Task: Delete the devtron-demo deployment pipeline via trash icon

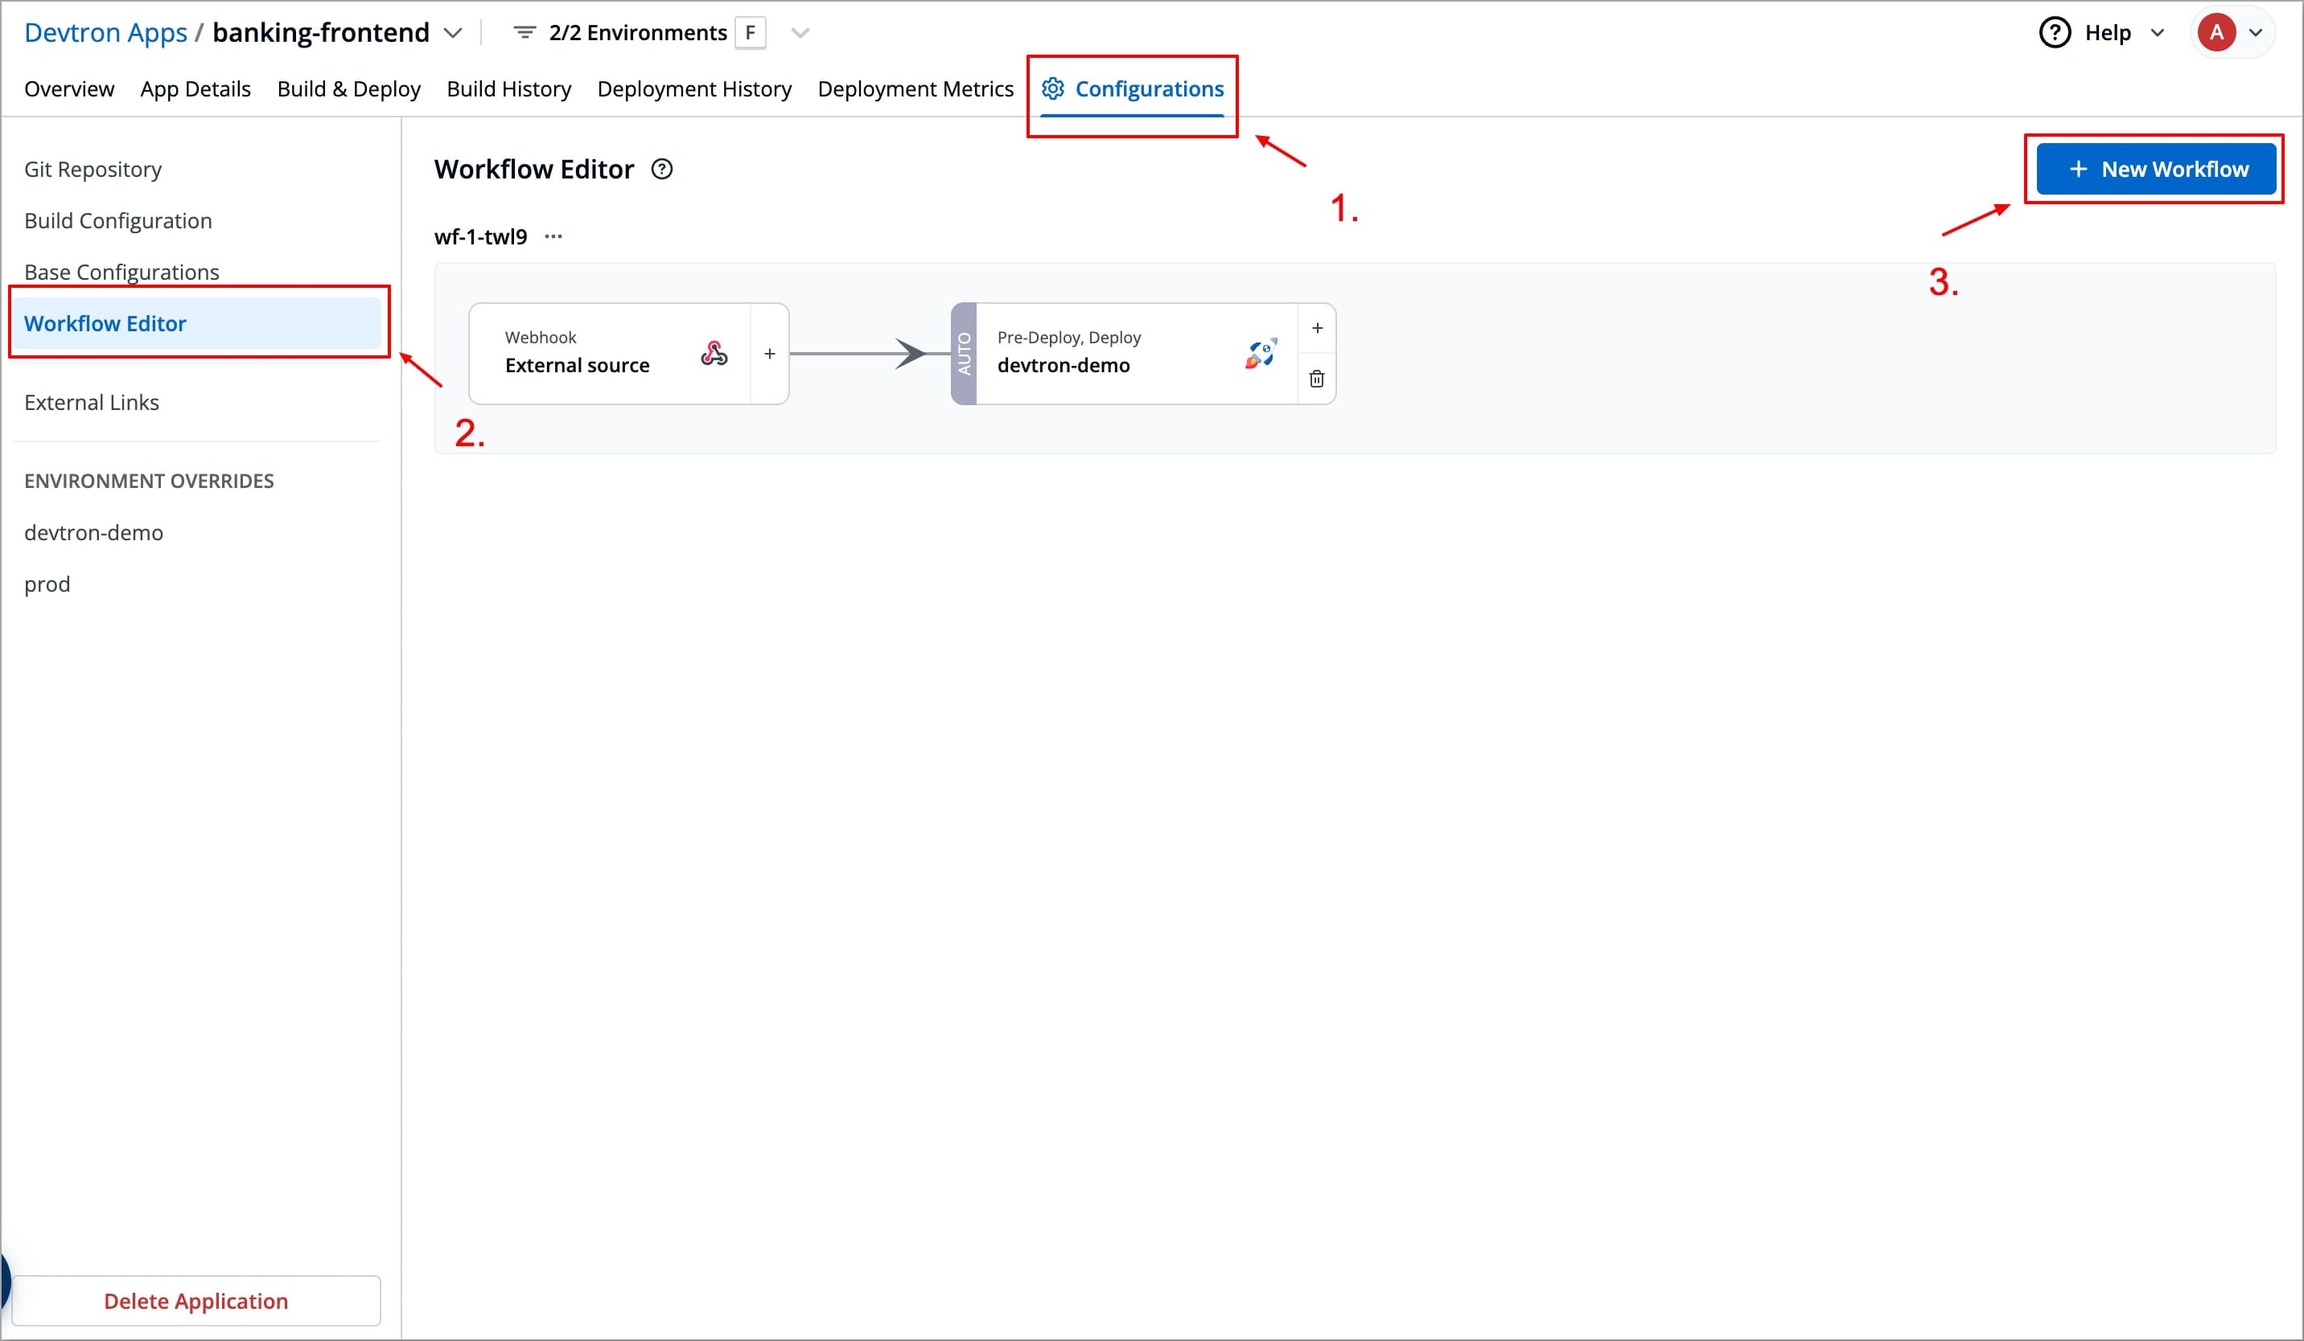Action: pos(1317,379)
